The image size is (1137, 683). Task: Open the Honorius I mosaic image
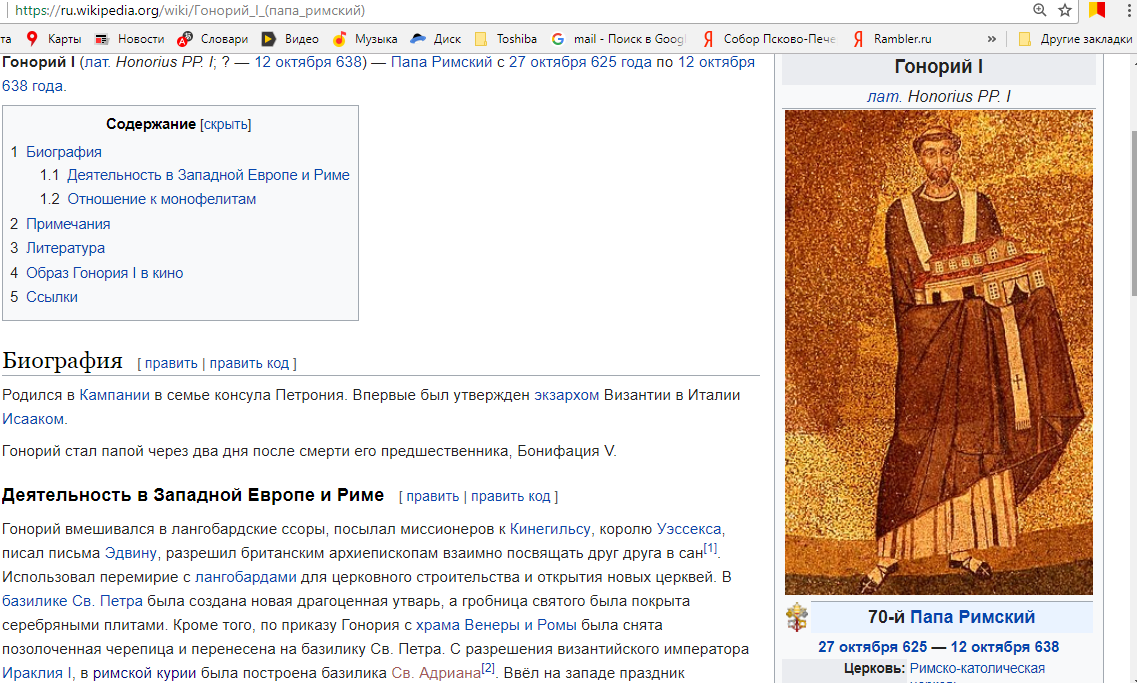pos(938,352)
